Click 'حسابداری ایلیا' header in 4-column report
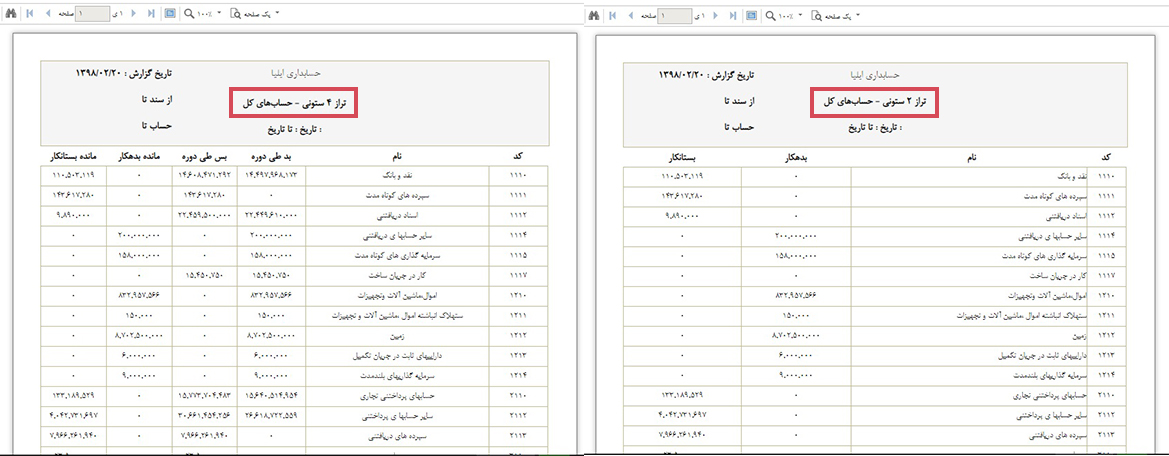This screenshot has width=1169, height=456. coord(297,74)
